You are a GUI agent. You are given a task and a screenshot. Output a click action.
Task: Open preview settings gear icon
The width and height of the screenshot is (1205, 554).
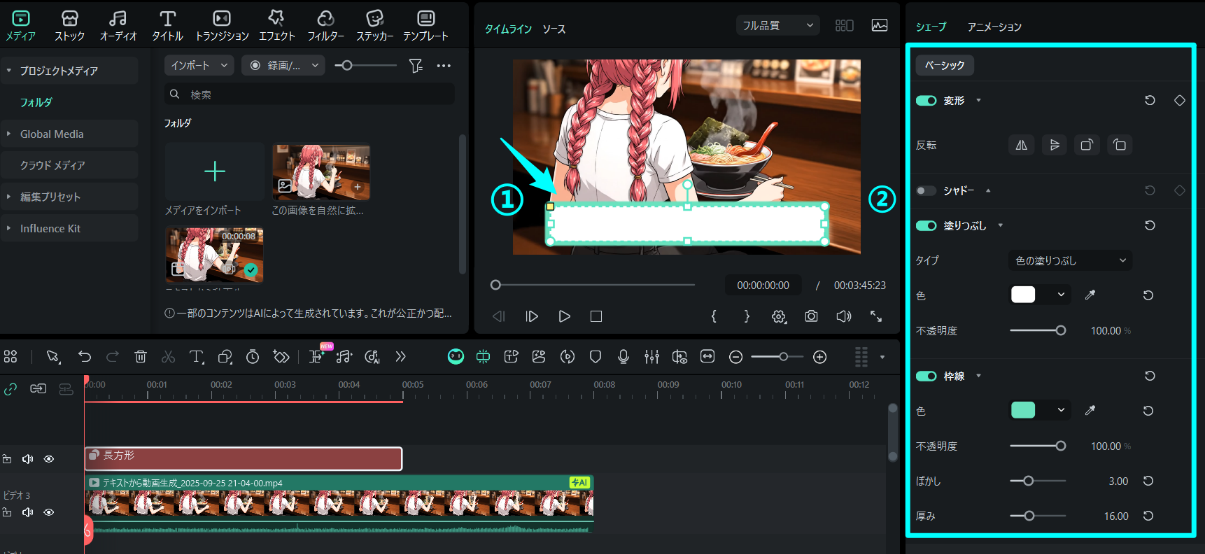779,316
